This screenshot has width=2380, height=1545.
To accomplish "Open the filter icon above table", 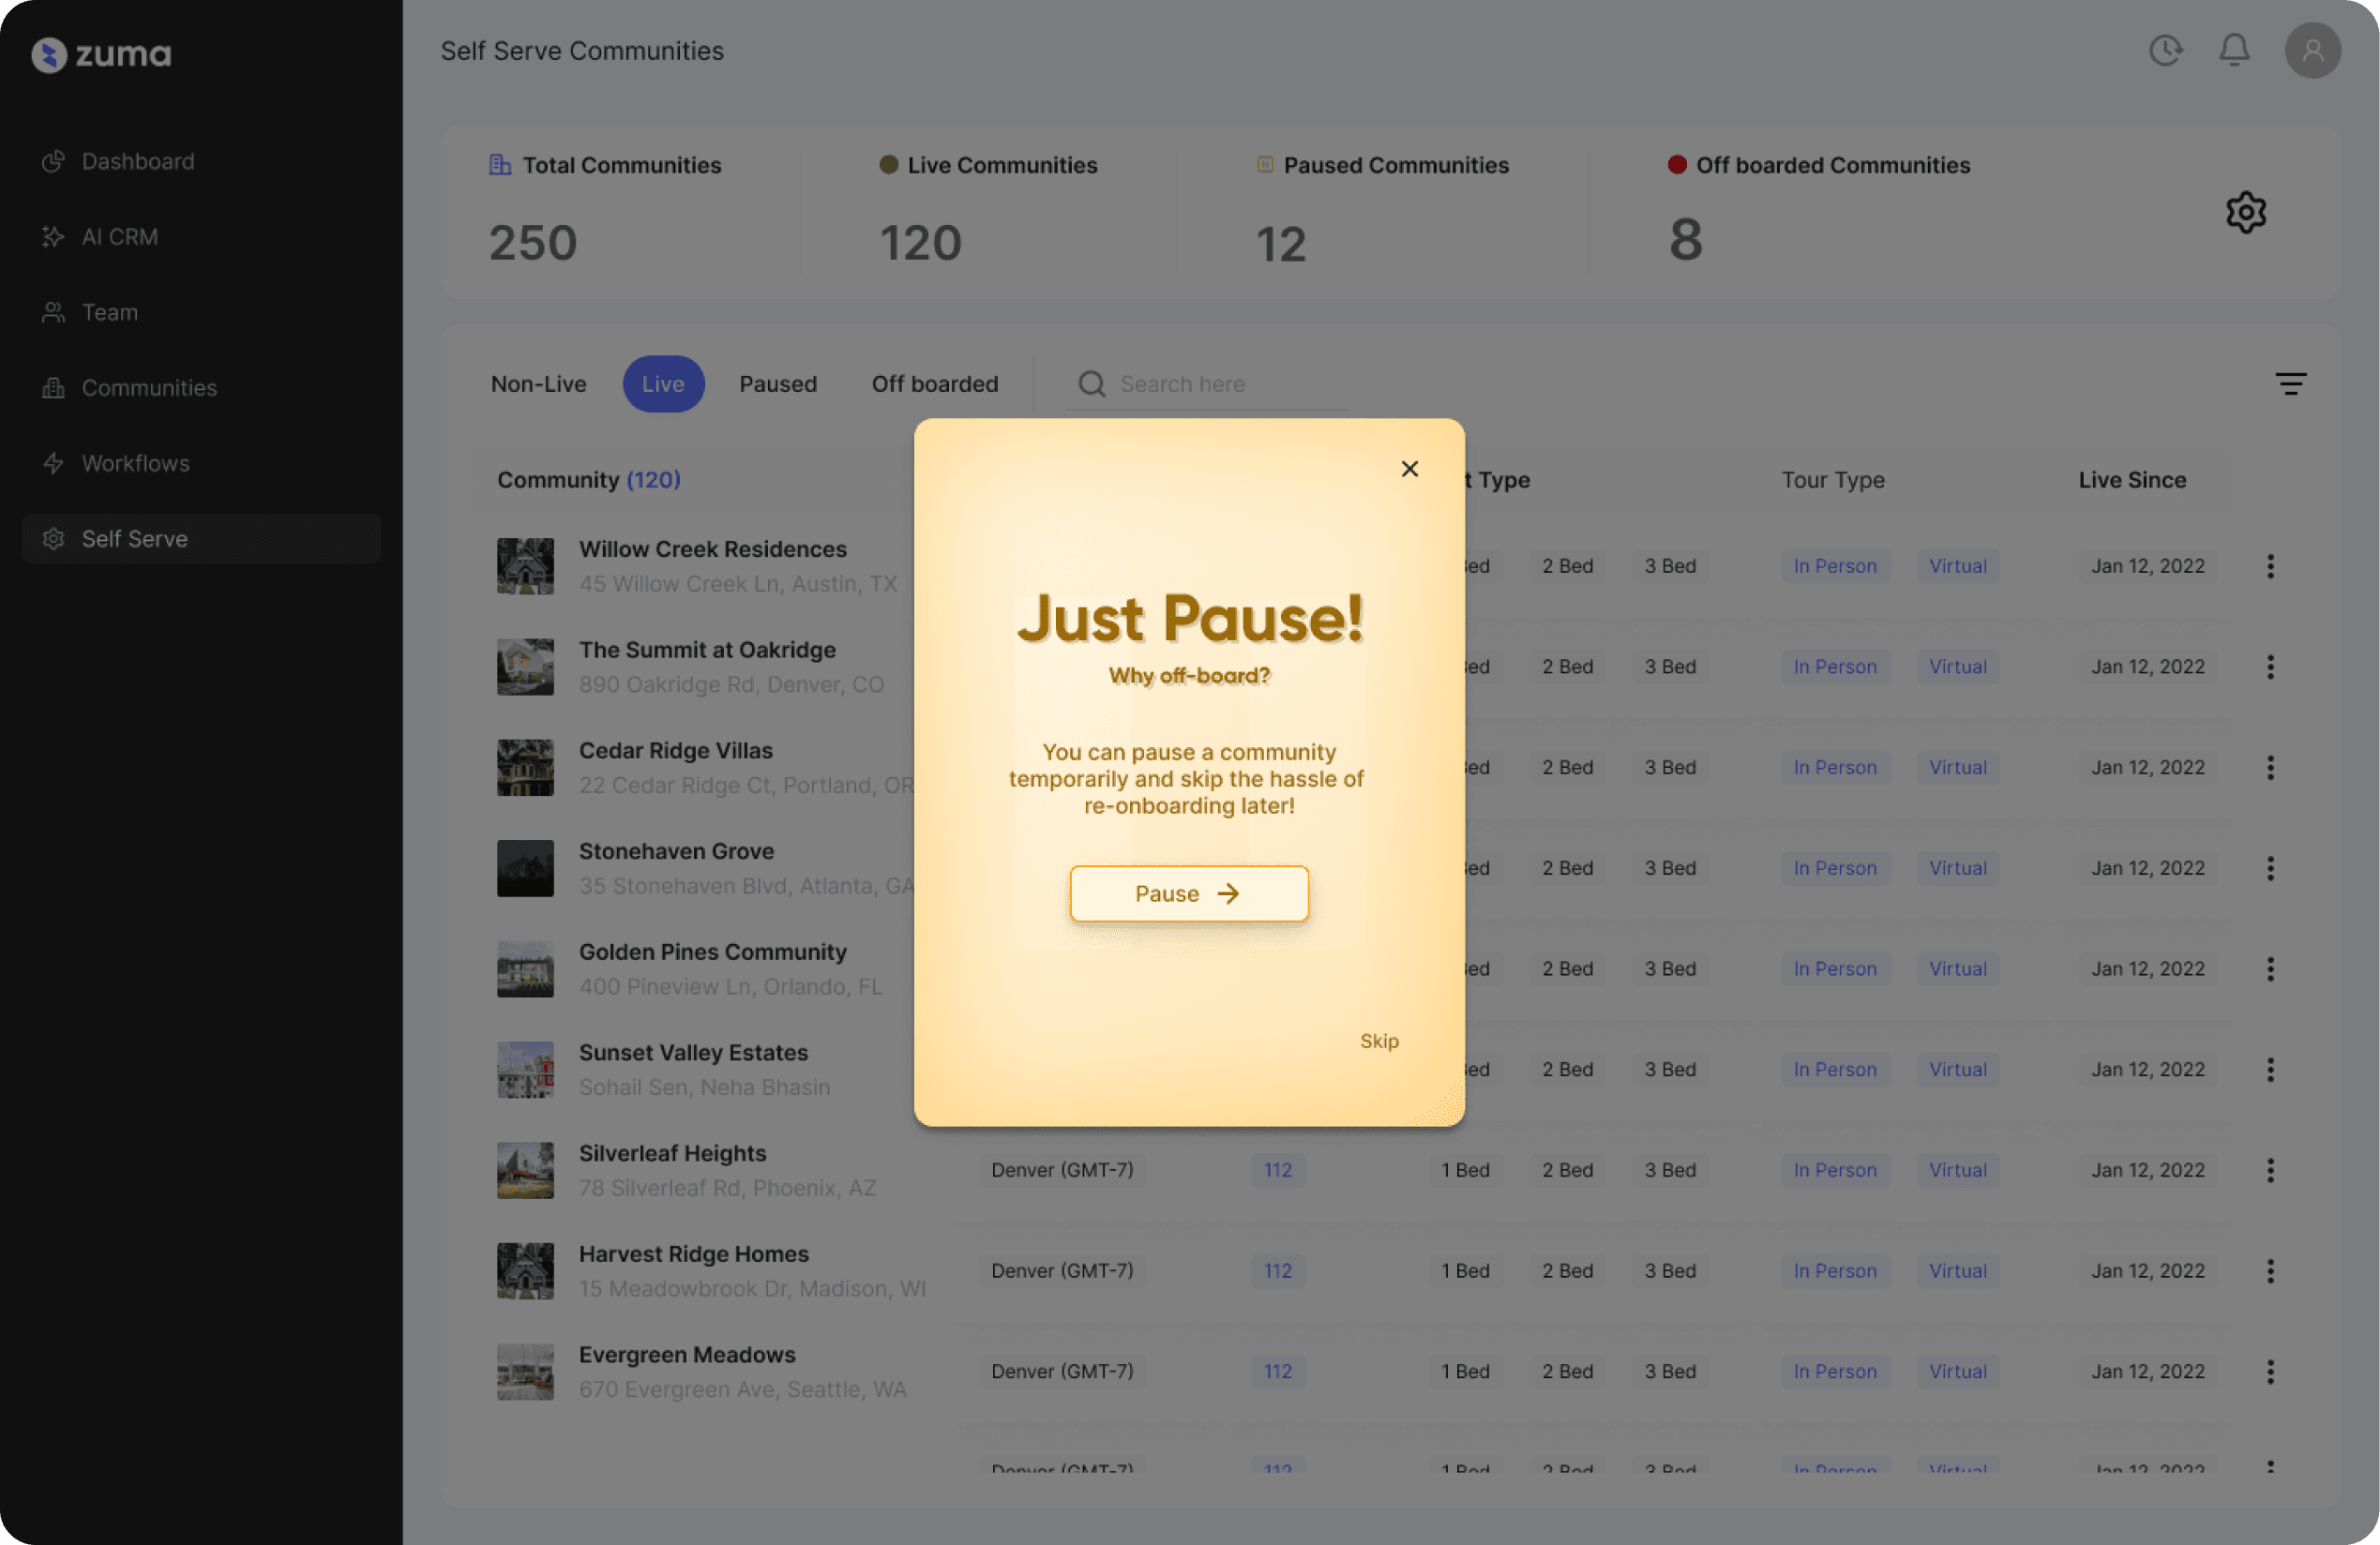I will pyautogui.click(x=2290, y=384).
